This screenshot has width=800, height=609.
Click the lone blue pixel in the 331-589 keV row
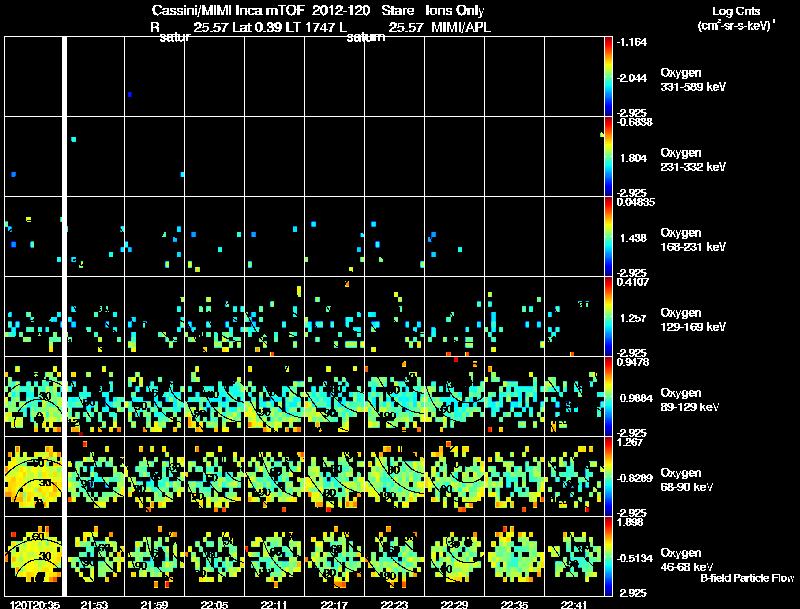coord(130,94)
